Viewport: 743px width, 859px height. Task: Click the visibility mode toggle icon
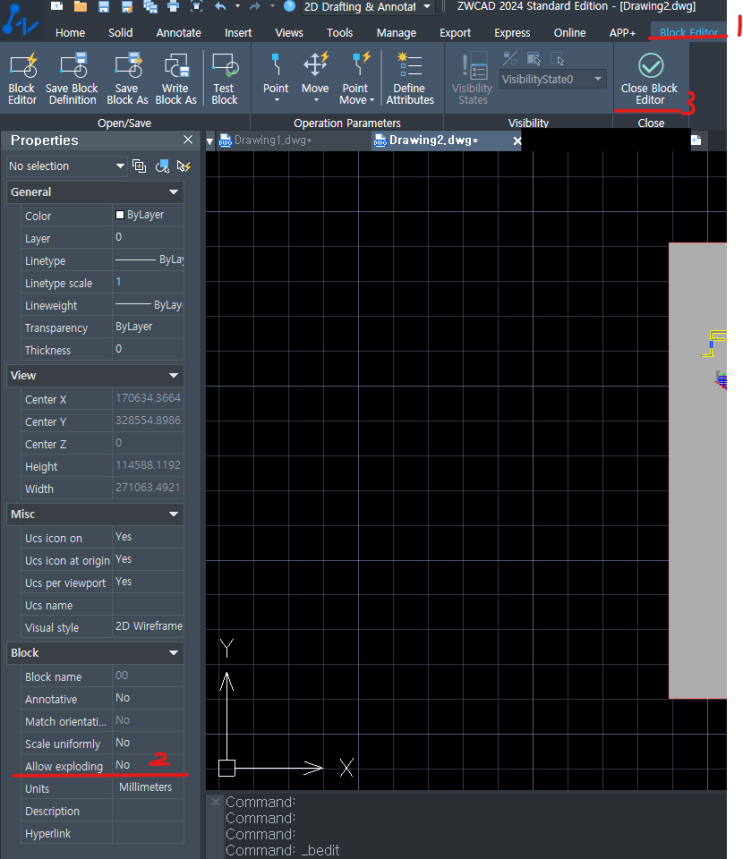(510, 58)
